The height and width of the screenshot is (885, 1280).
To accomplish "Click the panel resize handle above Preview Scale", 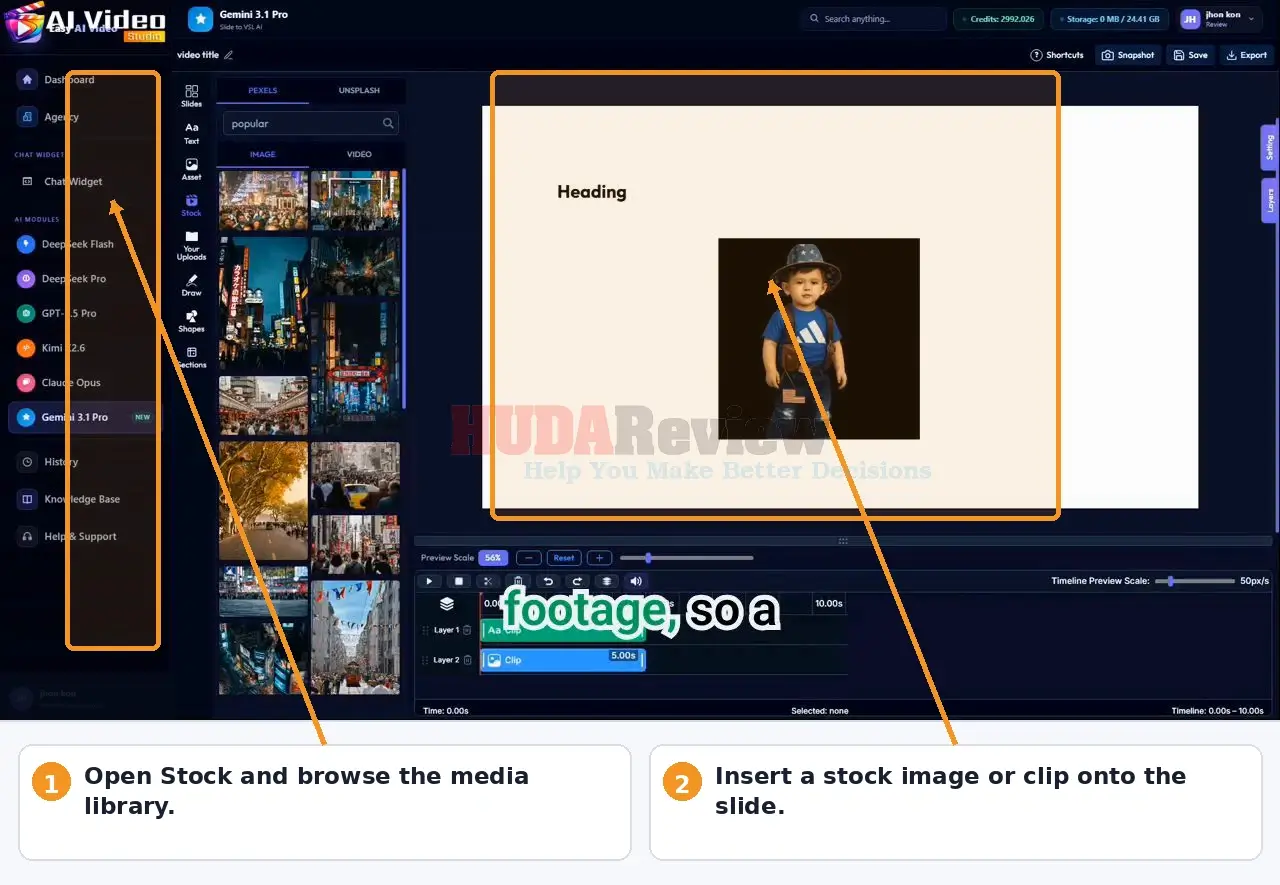I will [x=843, y=541].
